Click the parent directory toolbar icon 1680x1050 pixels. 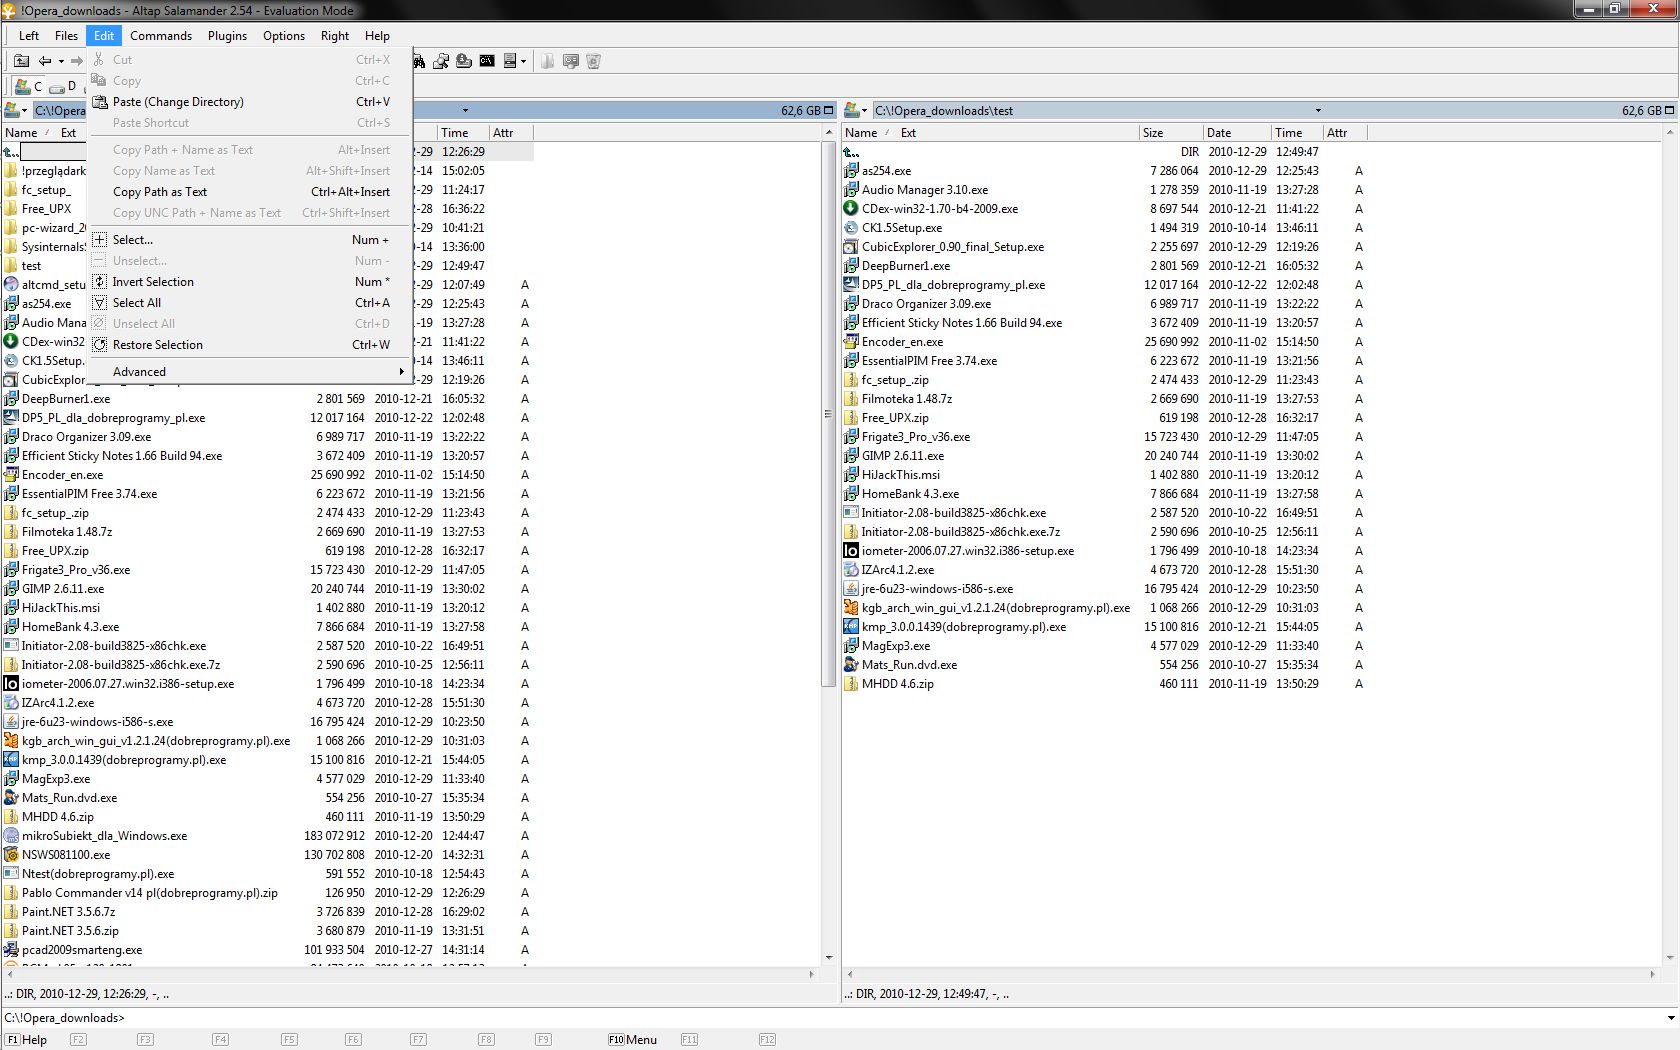pos(21,61)
